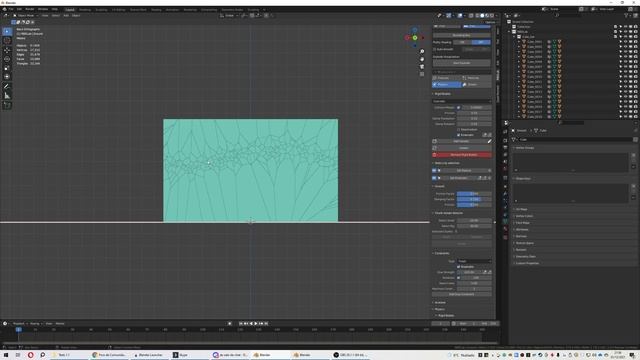Toggle camera view gizmo icon

pyautogui.click(x=422, y=67)
